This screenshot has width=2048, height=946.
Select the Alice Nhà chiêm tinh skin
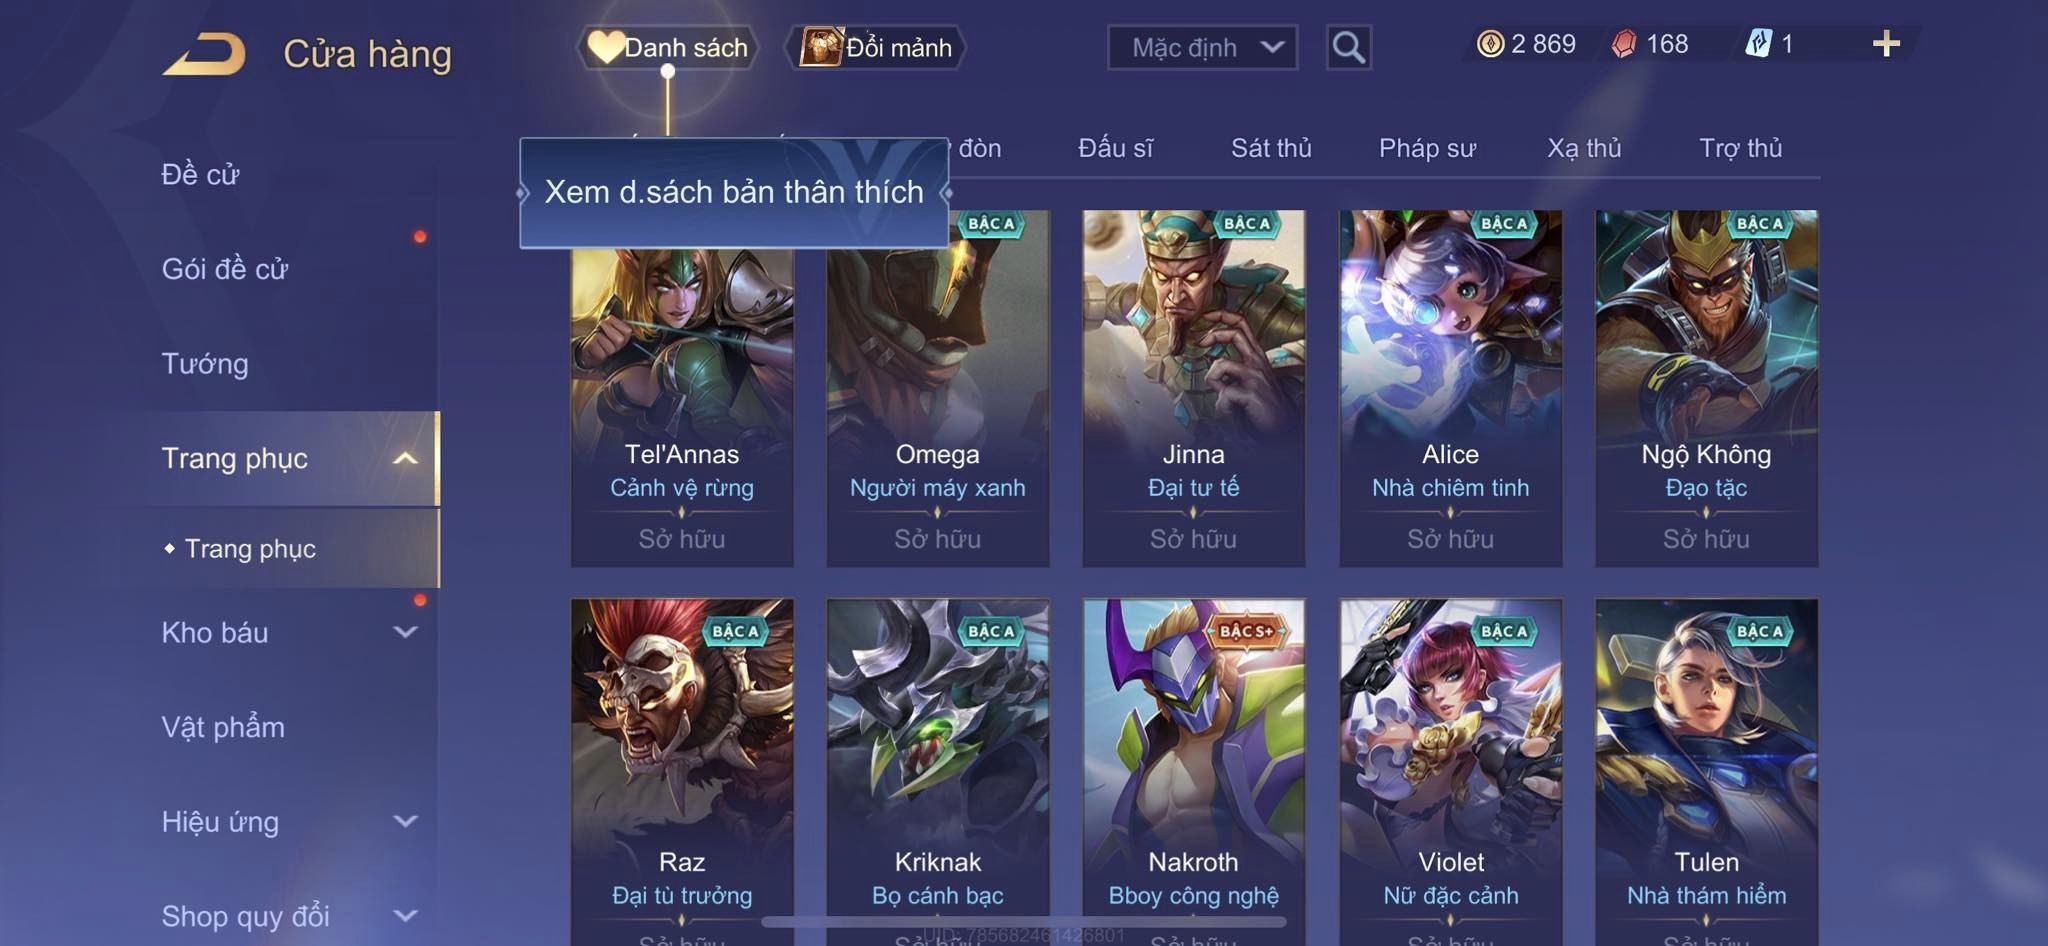1450,388
